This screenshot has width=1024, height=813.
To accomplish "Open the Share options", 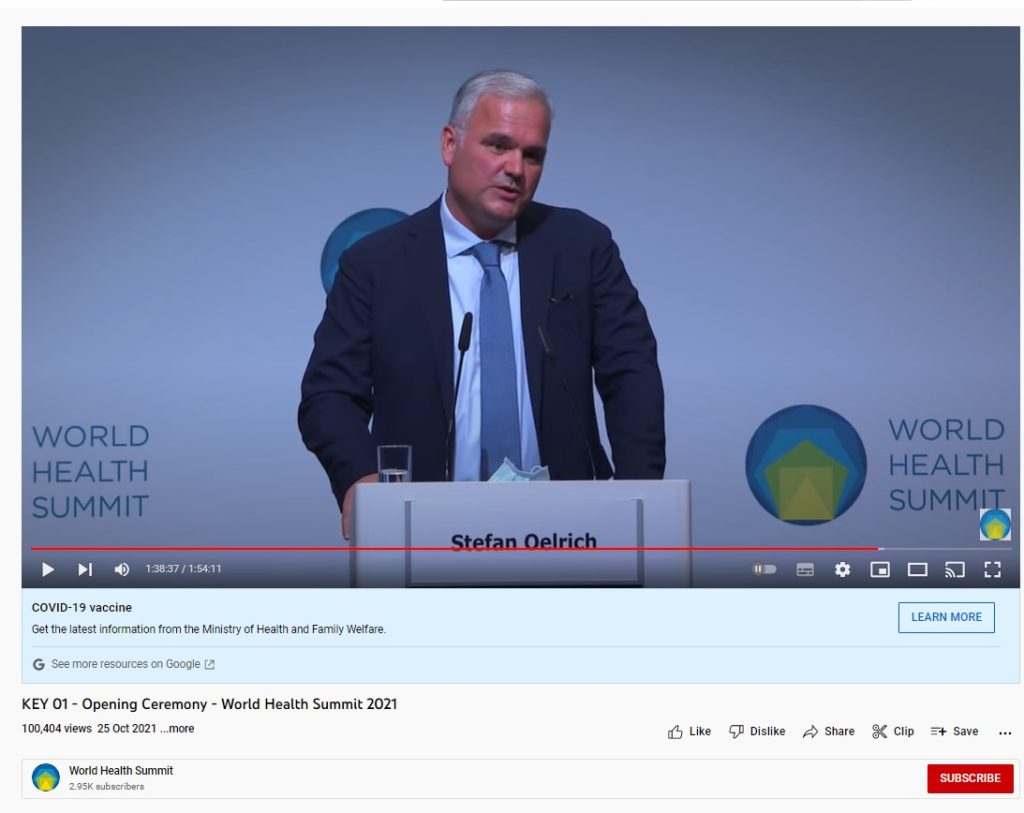I will (x=829, y=731).
